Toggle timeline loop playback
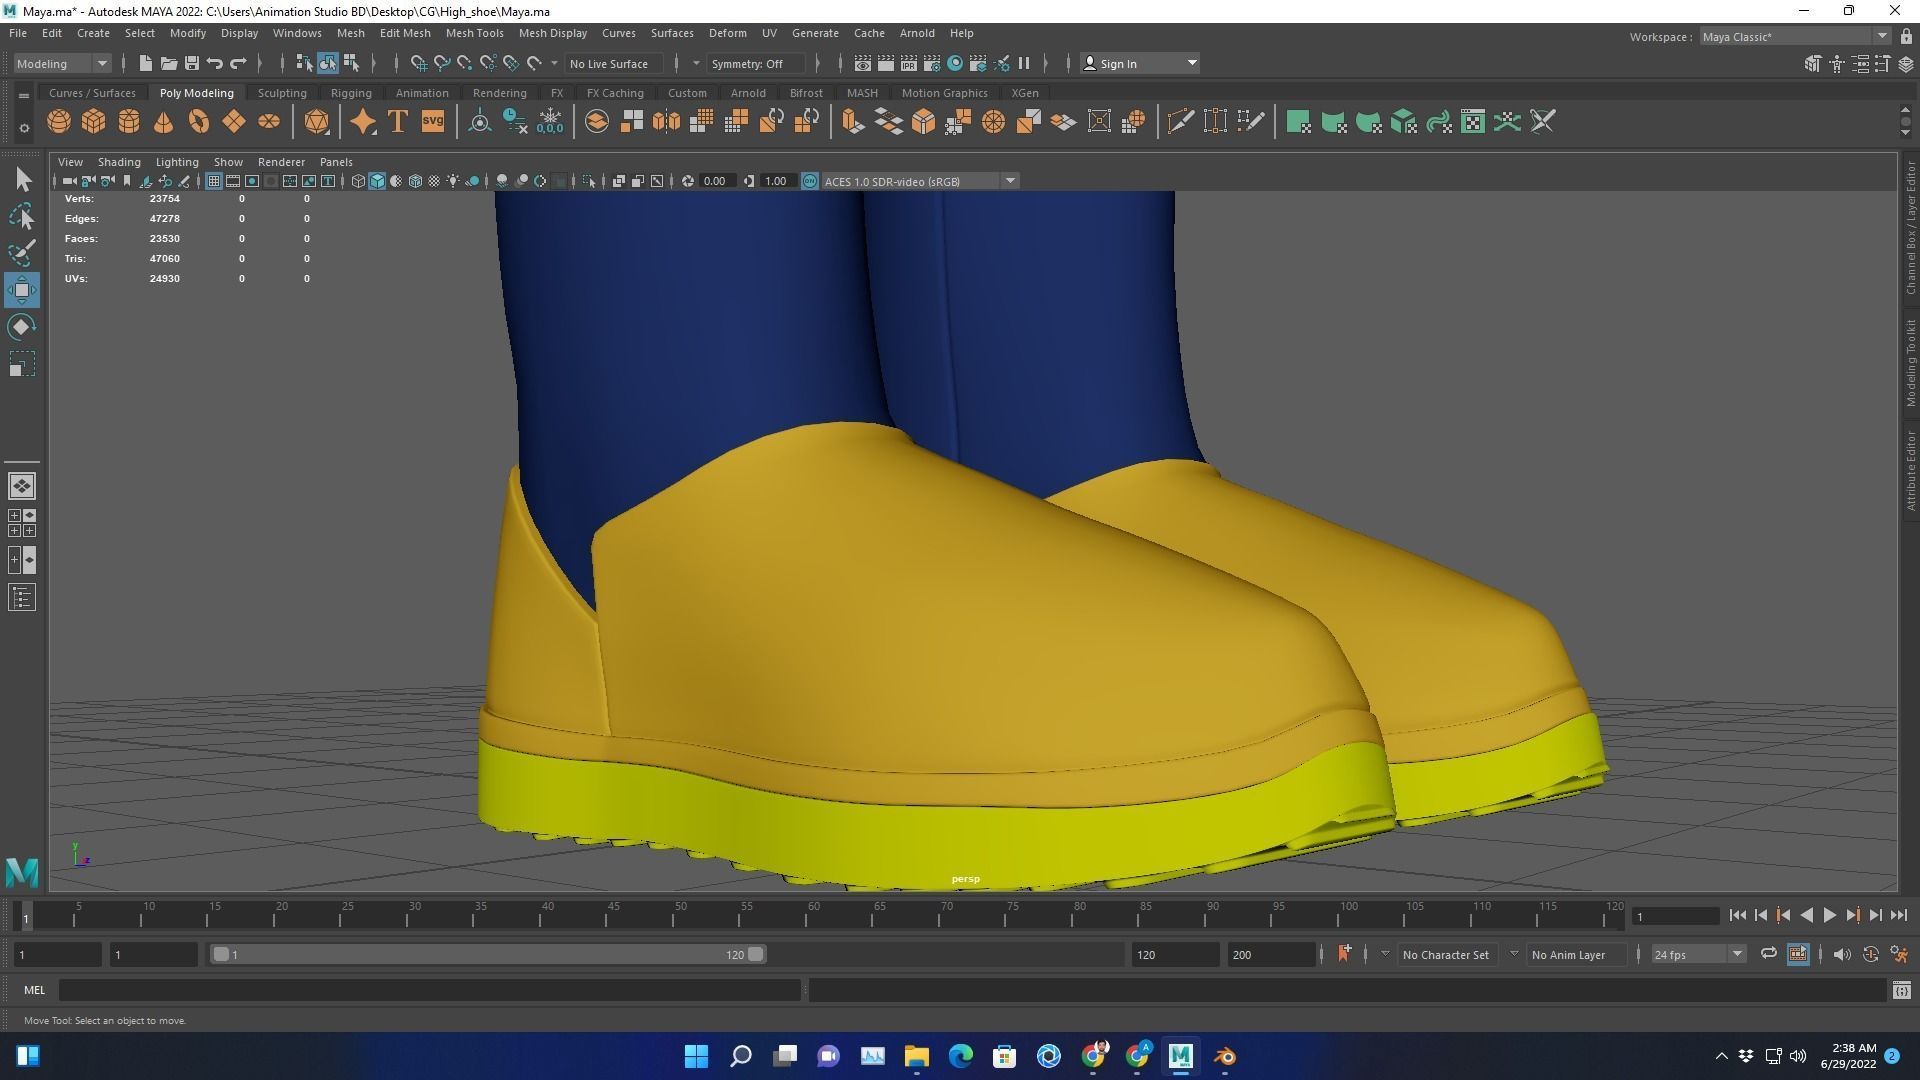Screen dimensions: 1920x1080 click(x=1768, y=954)
